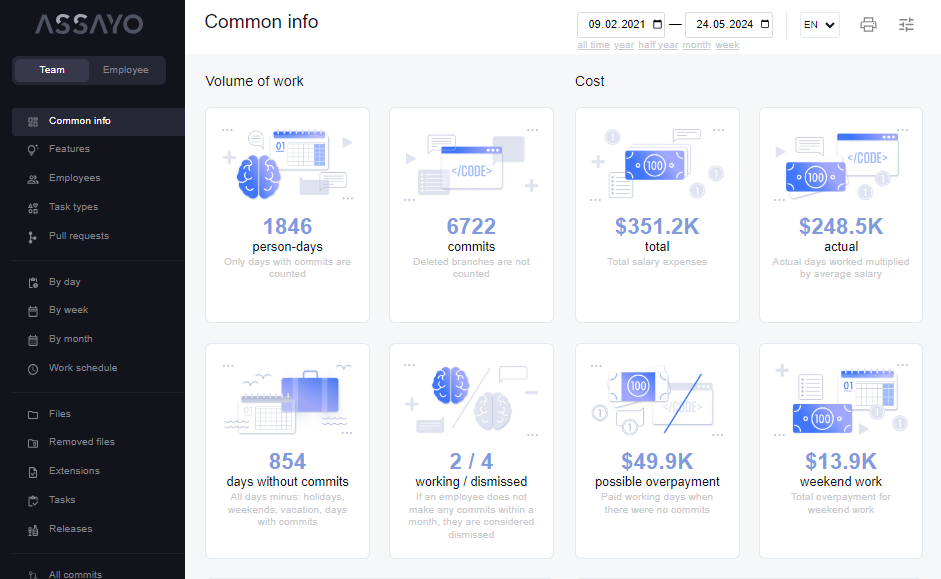Click the ASSAYO logo

click(x=89, y=24)
